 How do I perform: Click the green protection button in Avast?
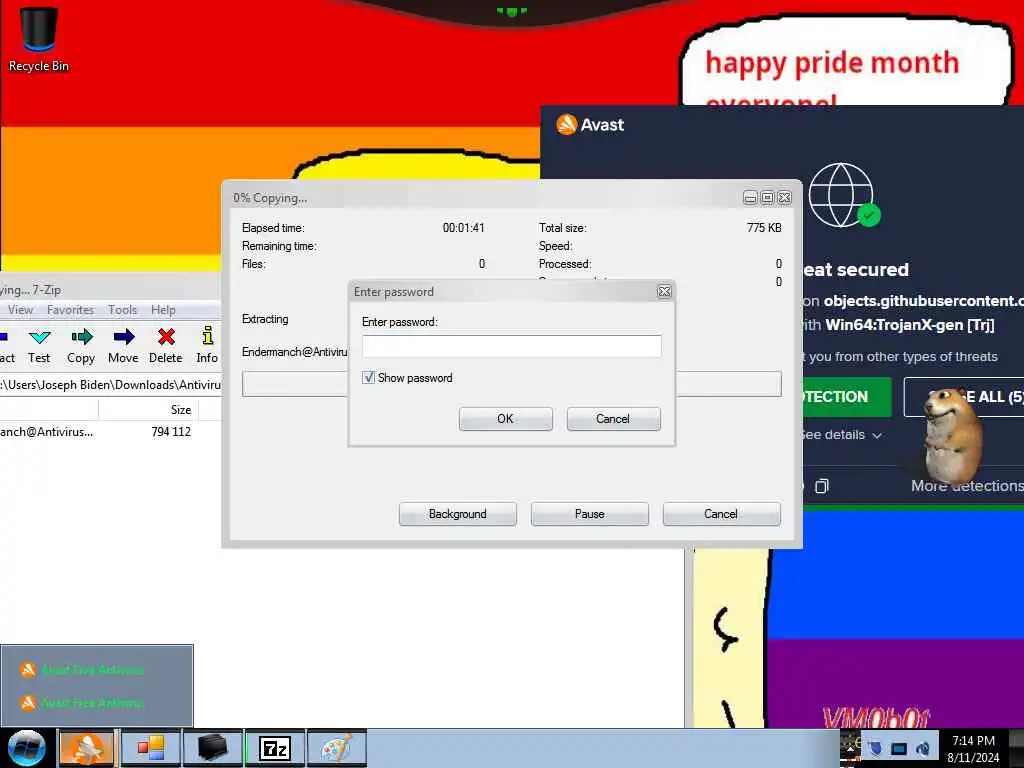coord(846,397)
